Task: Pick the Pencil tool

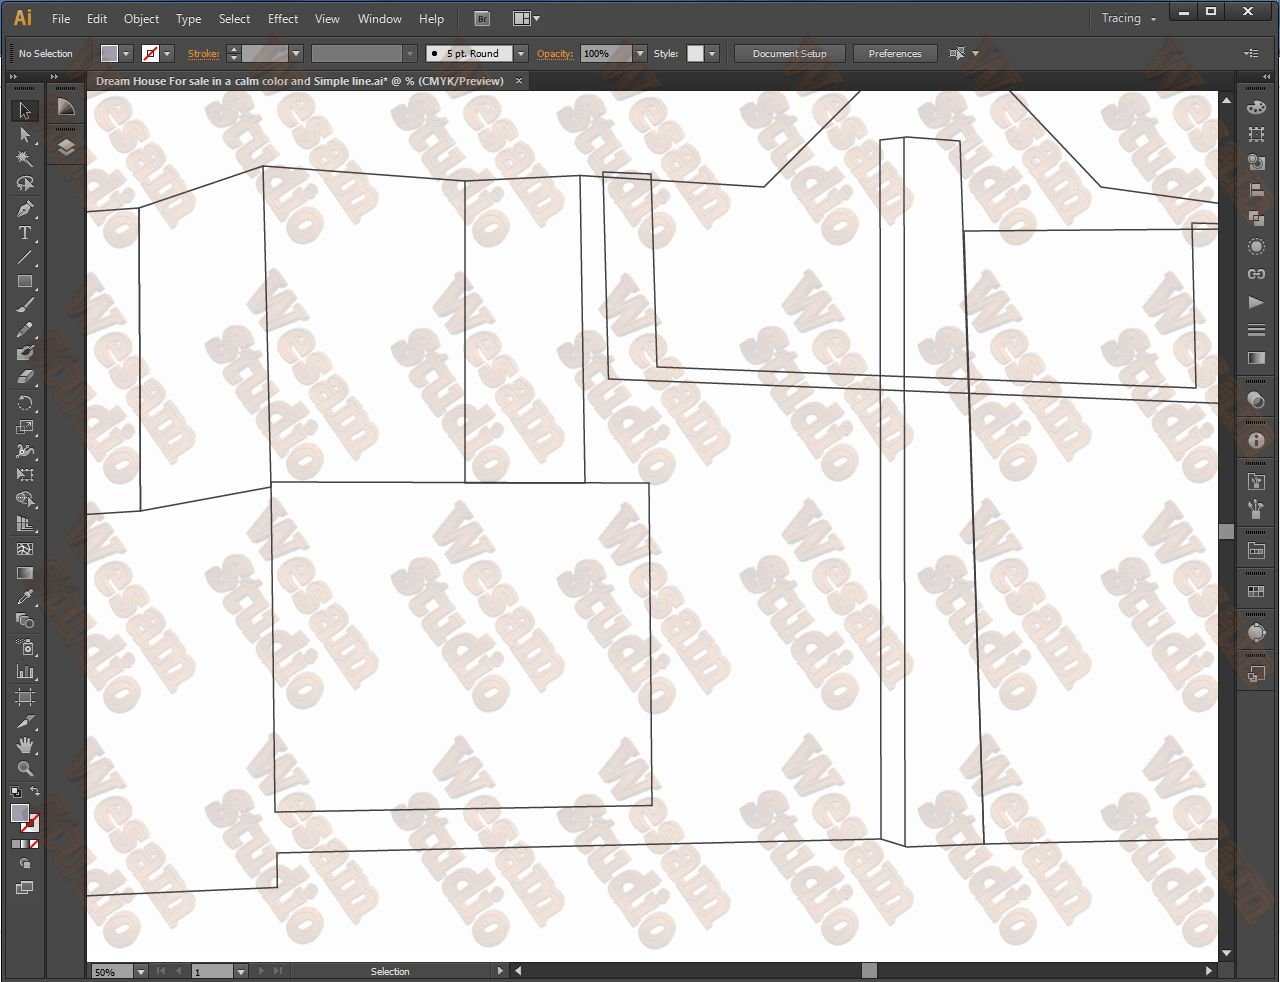Action: (x=25, y=329)
